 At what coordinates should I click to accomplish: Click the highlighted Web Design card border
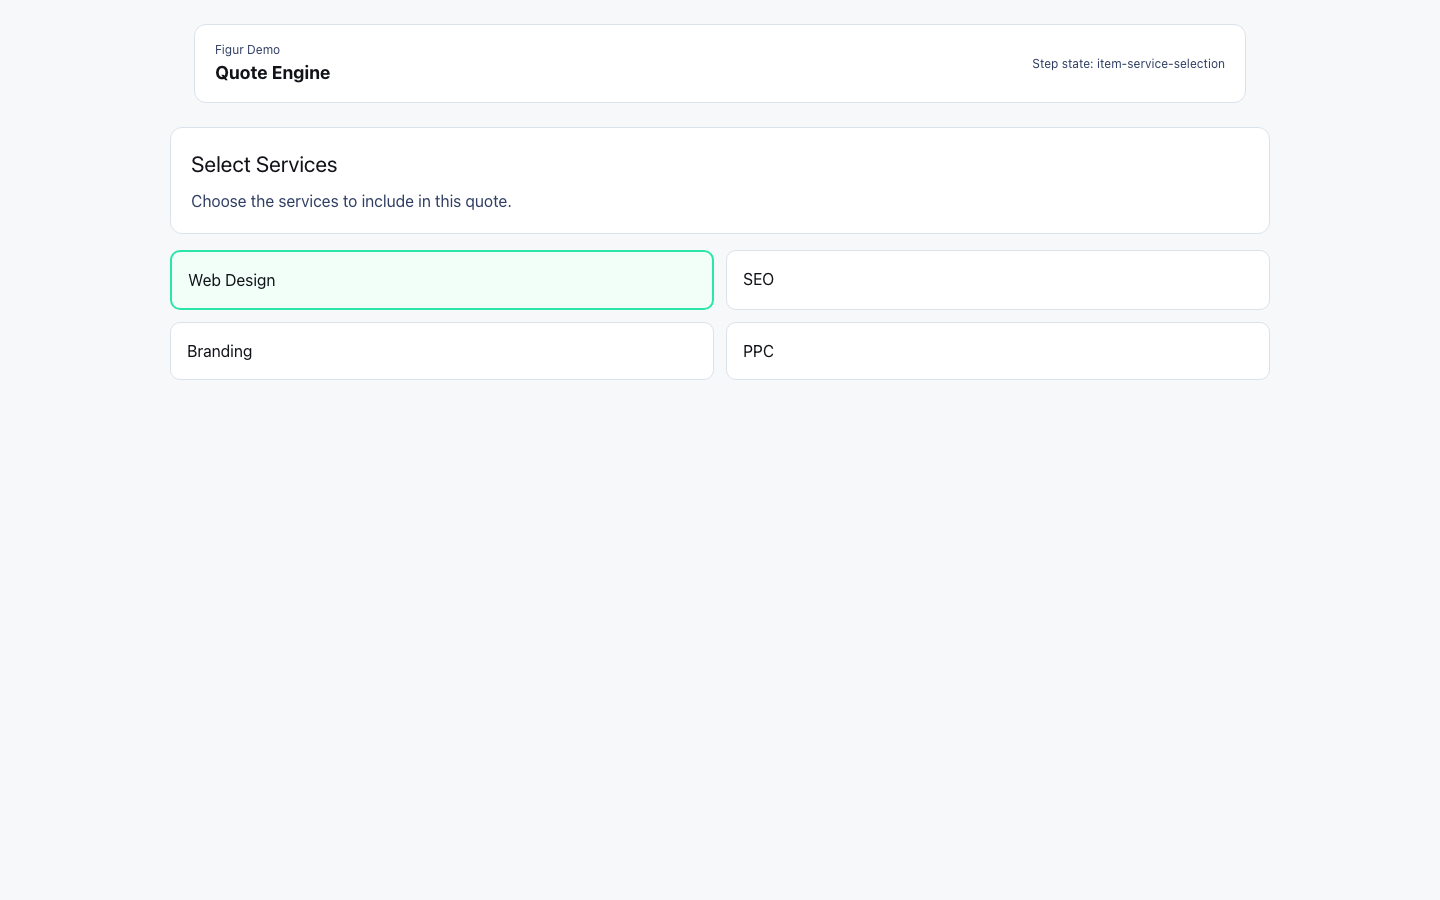(441, 253)
